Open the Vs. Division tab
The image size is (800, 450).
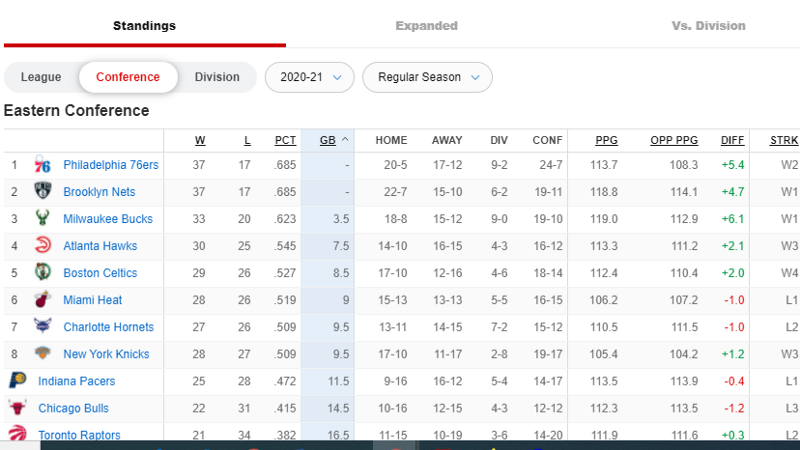click(x=708, y=26)
